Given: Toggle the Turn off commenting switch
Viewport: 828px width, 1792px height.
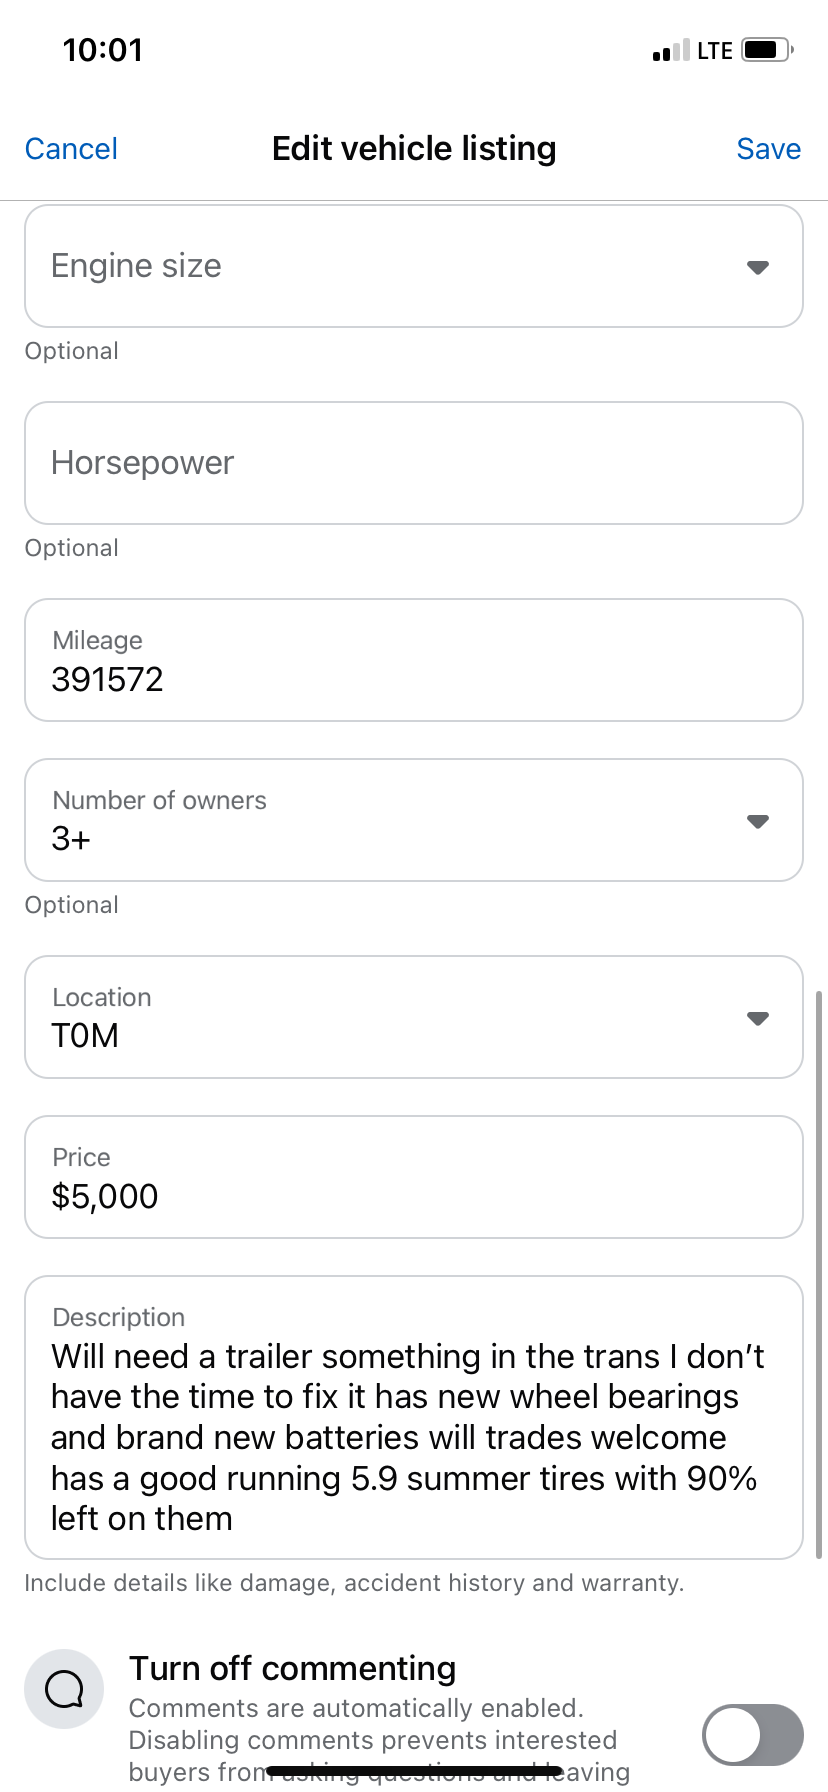Looking at the screenshot, I should coord(752,1735).
